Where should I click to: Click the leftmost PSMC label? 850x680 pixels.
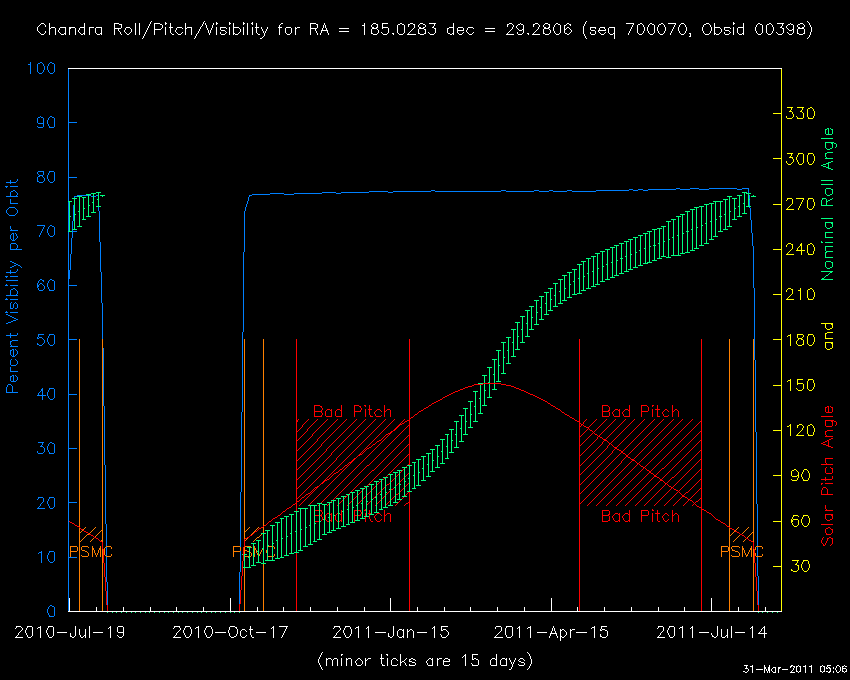(91, 552)
